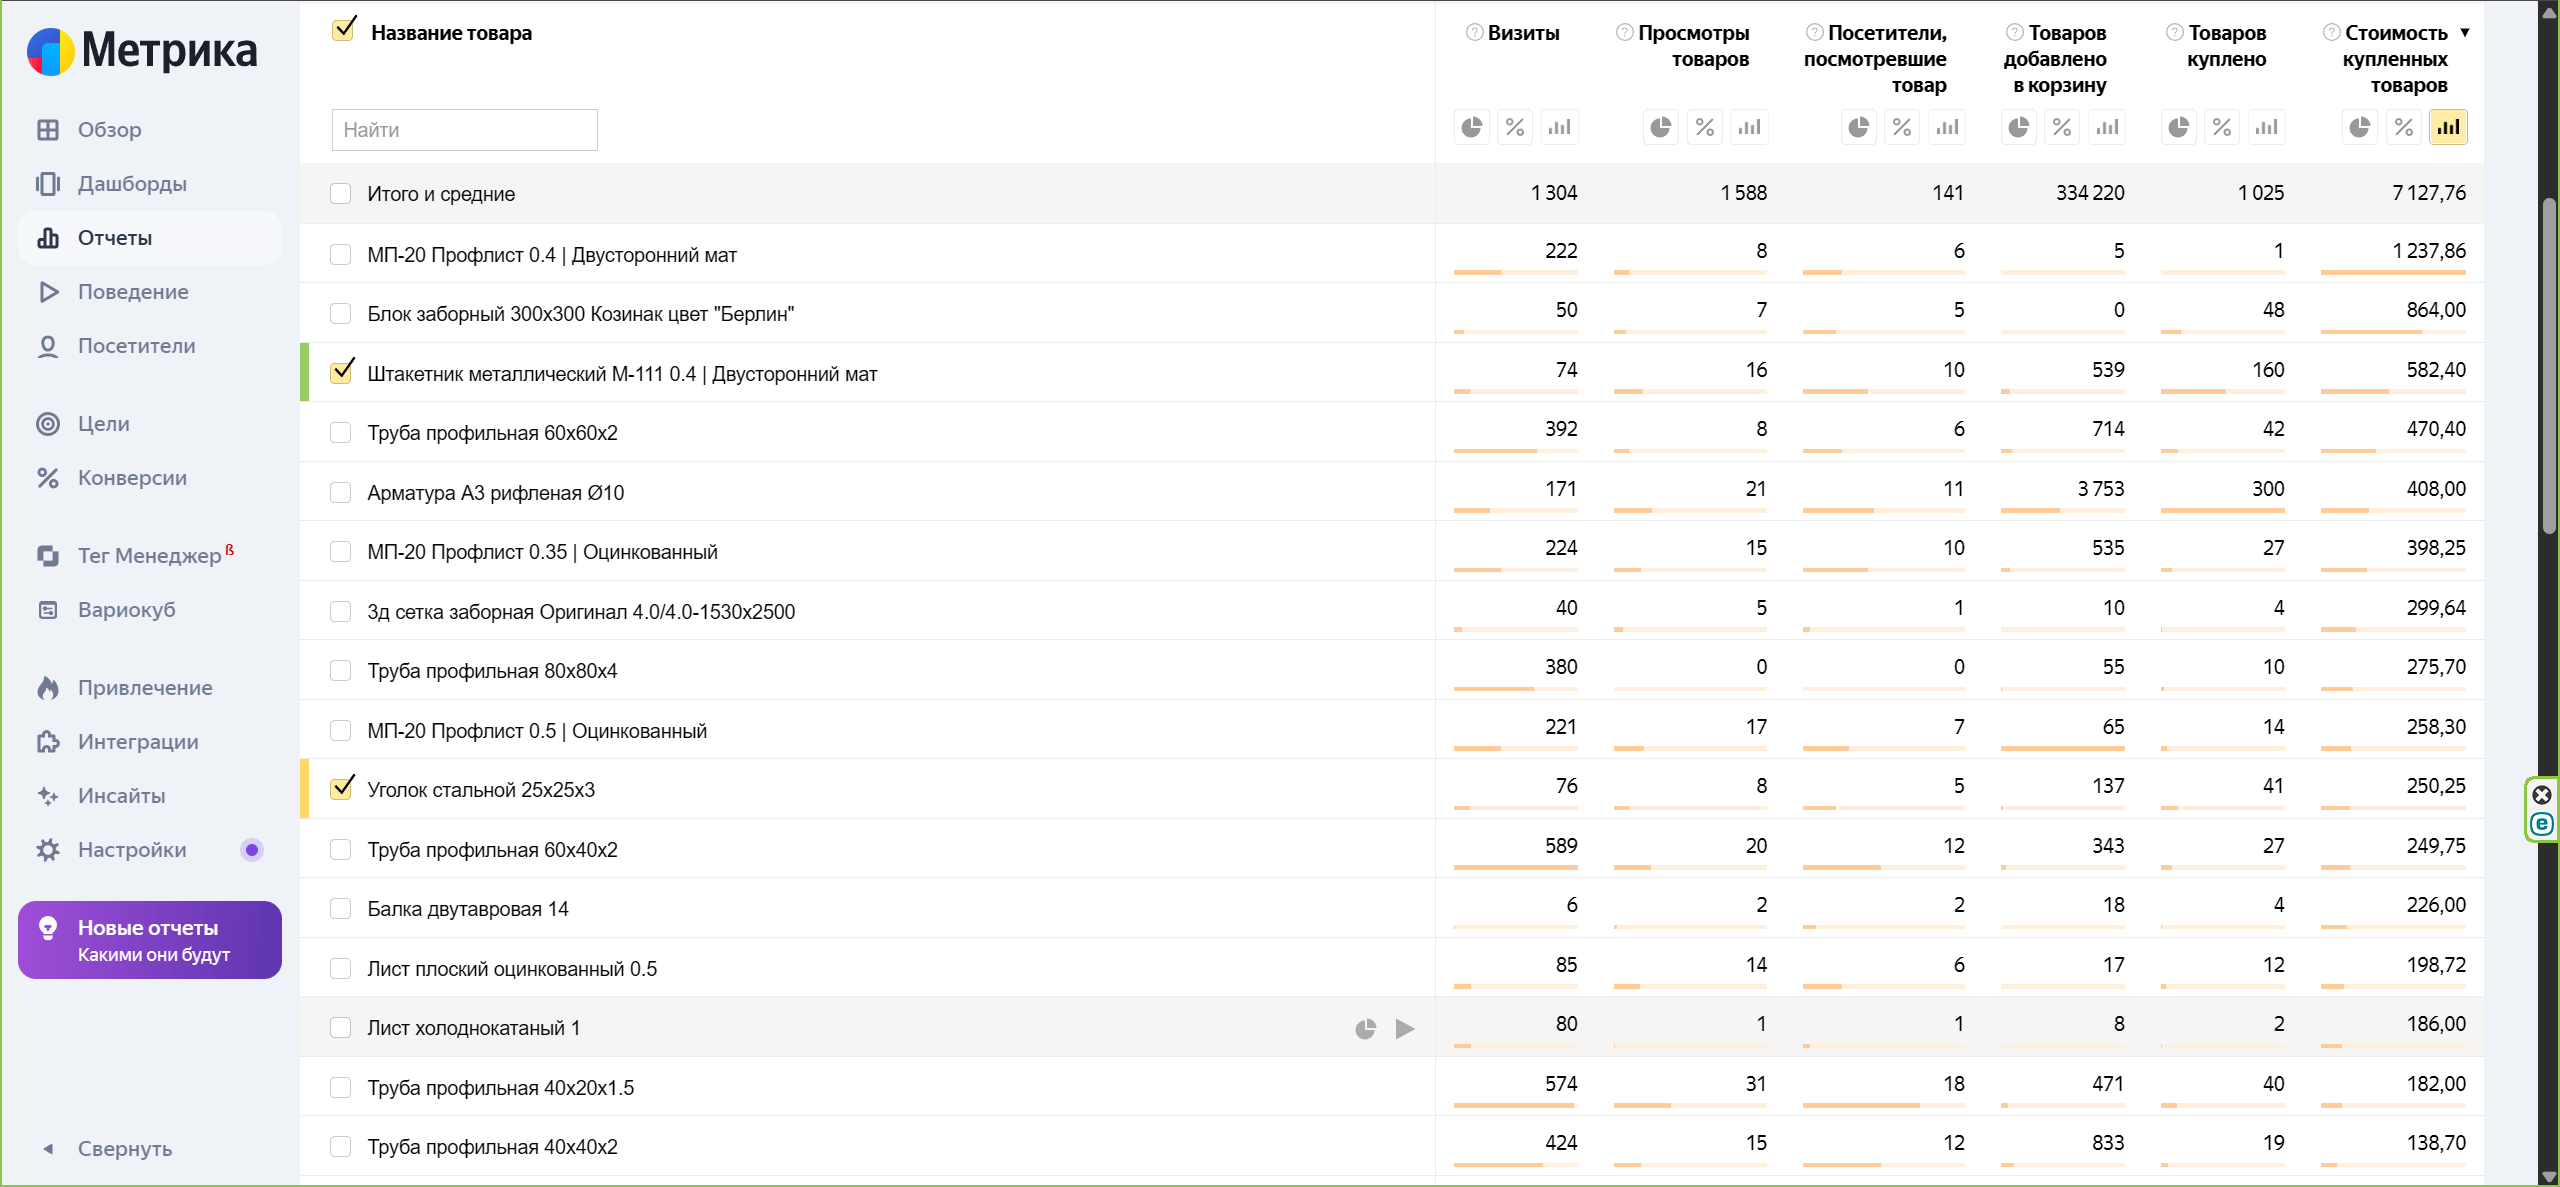The width and height of the screenshot is (2560, 1187).
Task: Click drill-down arrow in Лист холоднокатаный 1 row
Action: [x=1405, y=1028]
